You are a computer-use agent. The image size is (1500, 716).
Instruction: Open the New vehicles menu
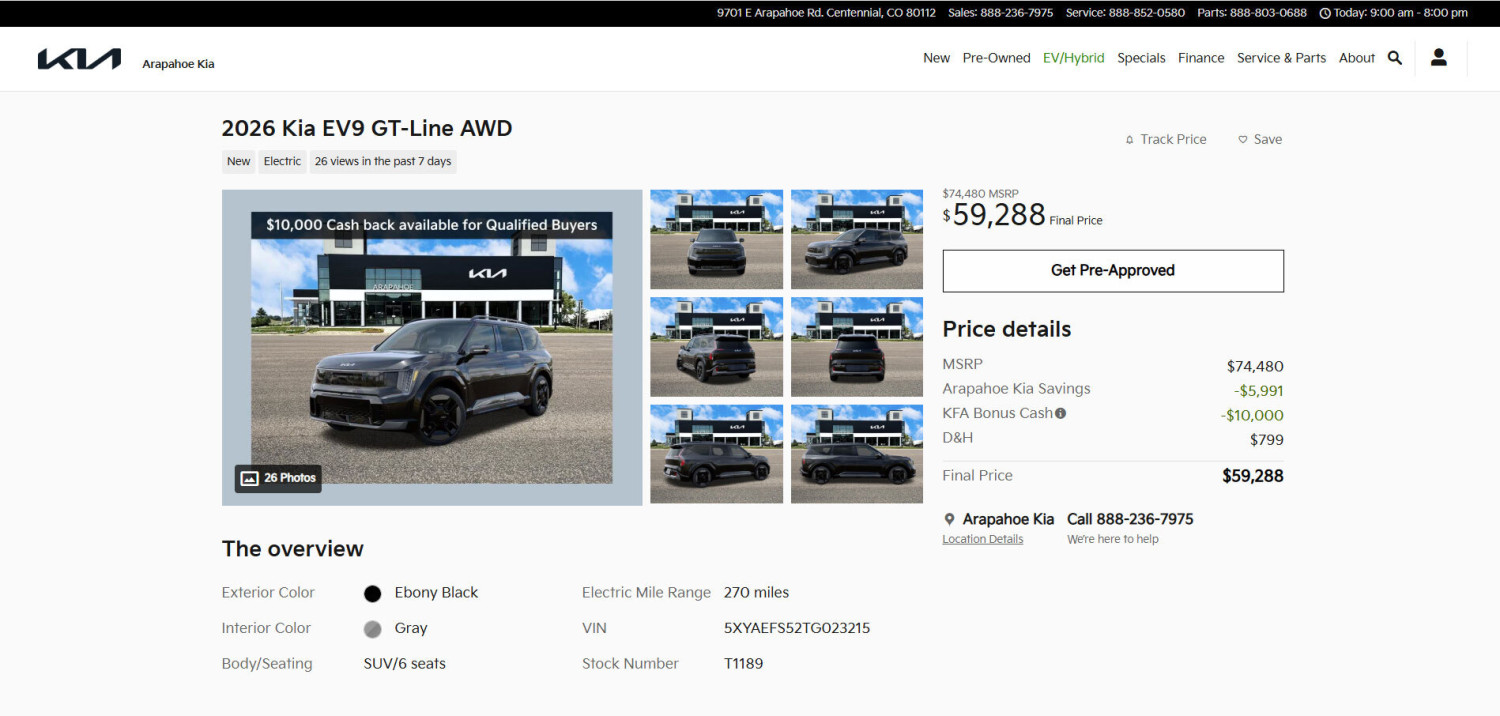[x=936, y=58]
